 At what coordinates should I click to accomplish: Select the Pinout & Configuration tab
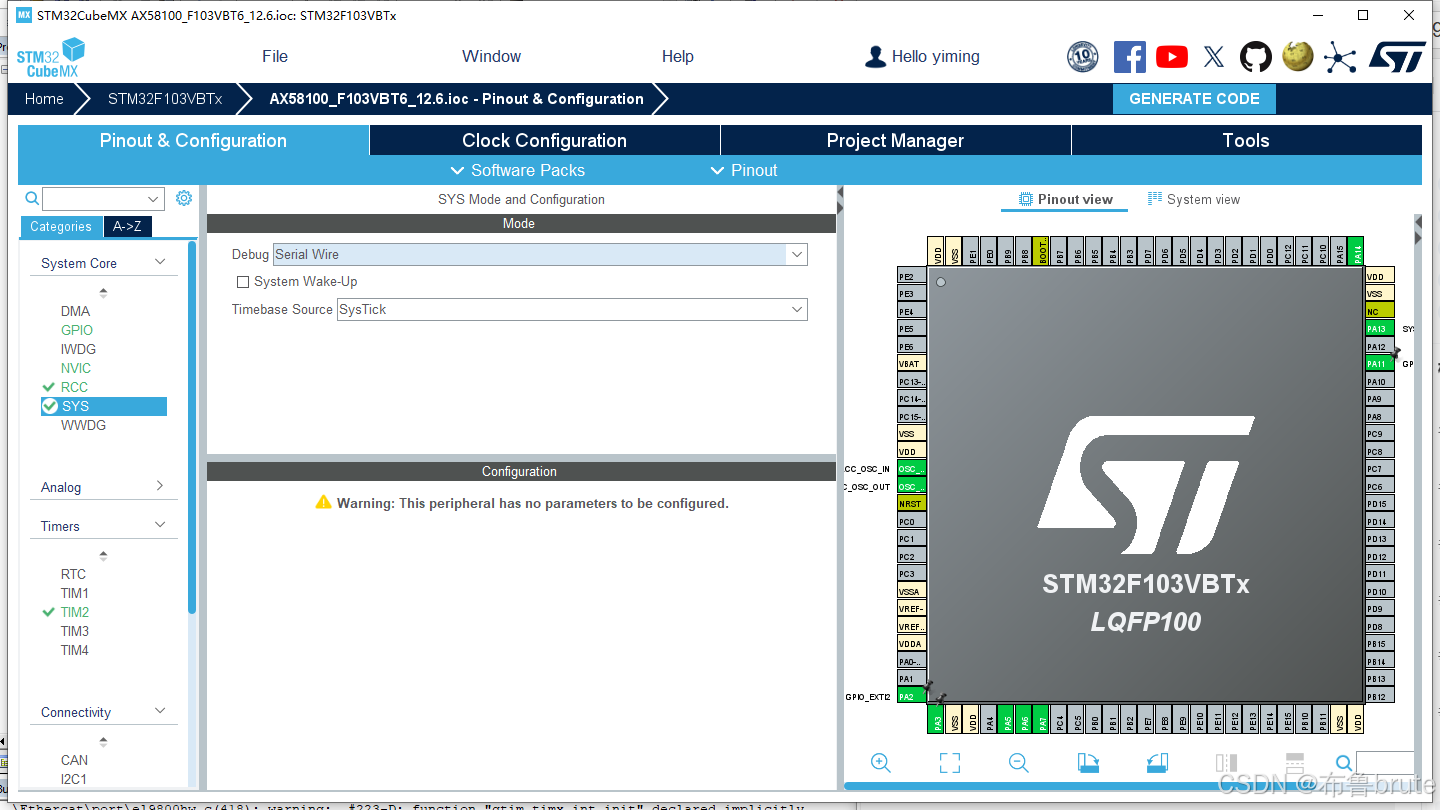tap(193, 140)
